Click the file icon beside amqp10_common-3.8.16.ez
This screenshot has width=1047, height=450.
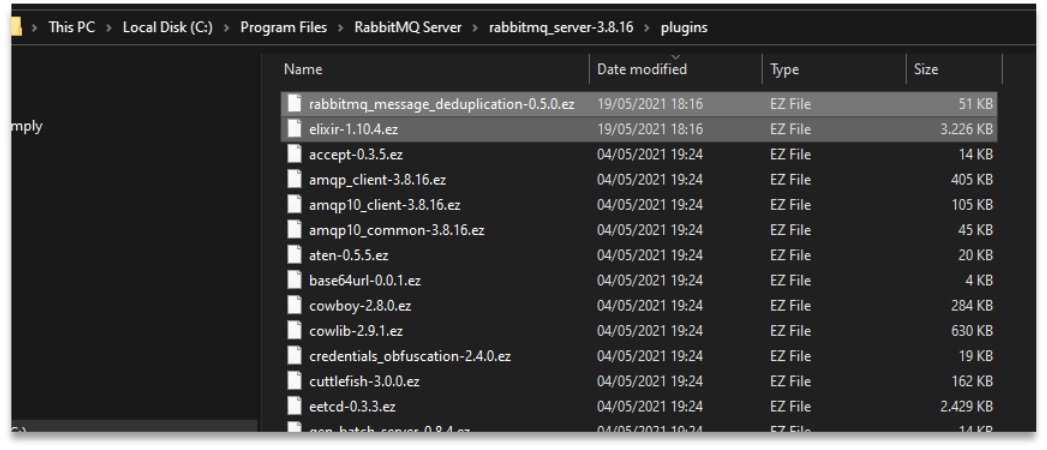(294, 230)
